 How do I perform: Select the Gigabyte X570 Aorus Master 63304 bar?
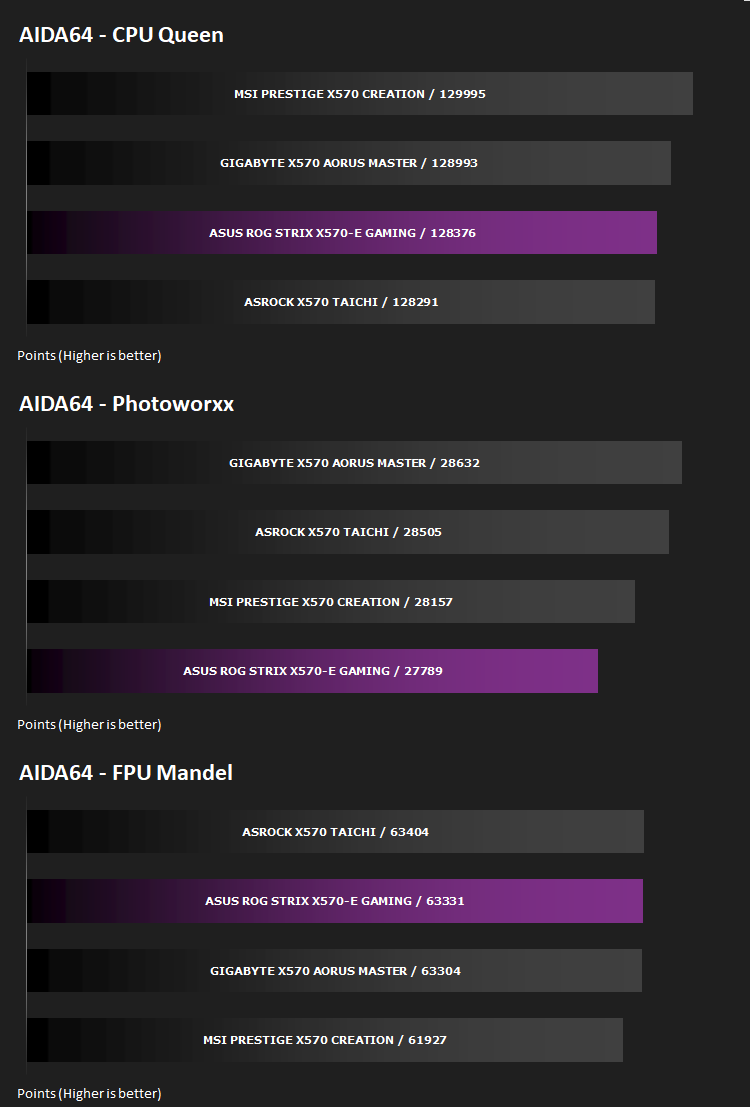point(334,971)
